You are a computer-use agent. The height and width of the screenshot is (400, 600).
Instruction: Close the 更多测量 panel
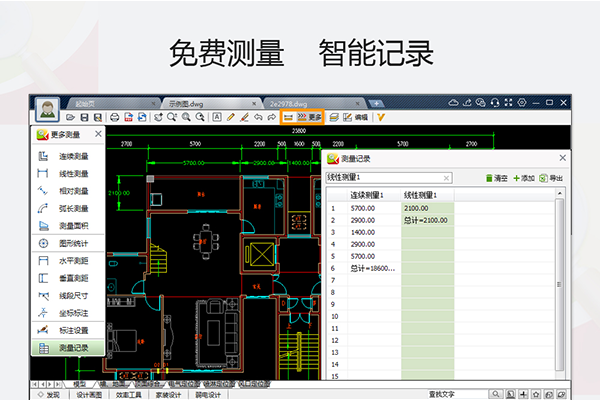tap(98, 134)
